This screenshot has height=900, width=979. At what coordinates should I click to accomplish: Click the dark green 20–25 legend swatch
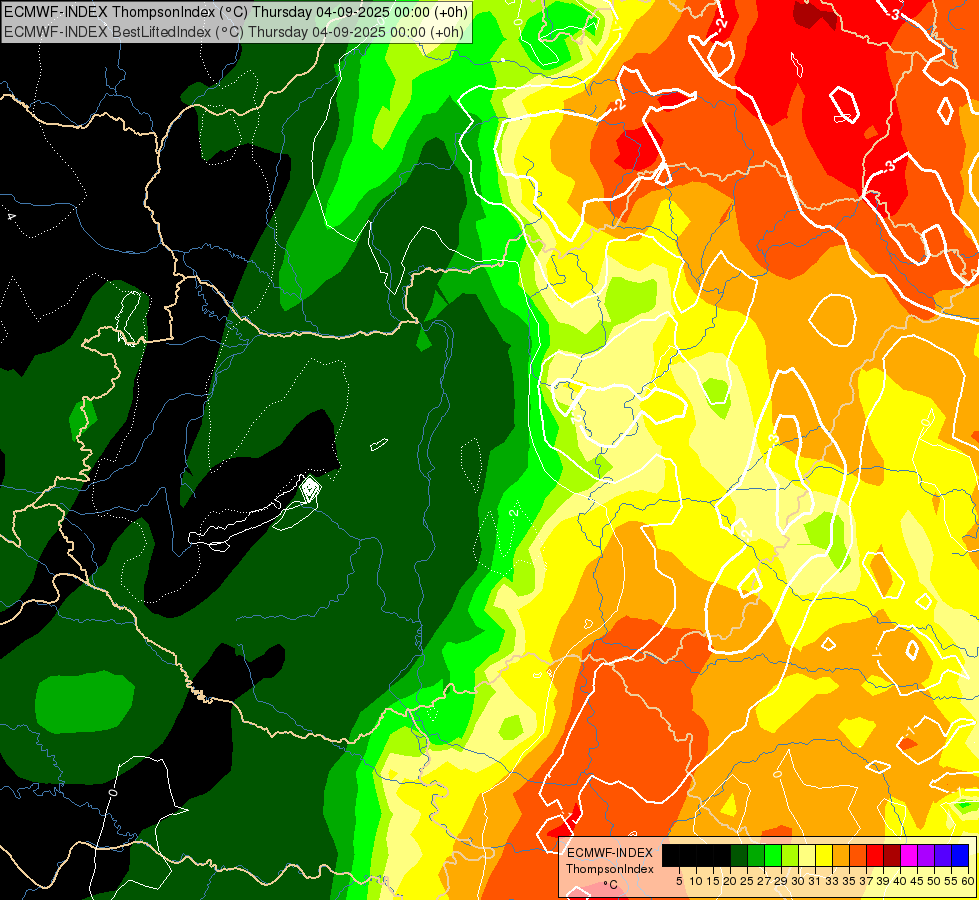click(739, 856)
